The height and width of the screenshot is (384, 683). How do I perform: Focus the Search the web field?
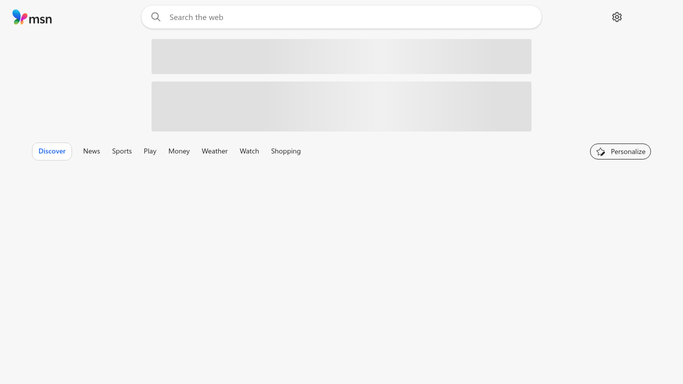tap(341, 17)
